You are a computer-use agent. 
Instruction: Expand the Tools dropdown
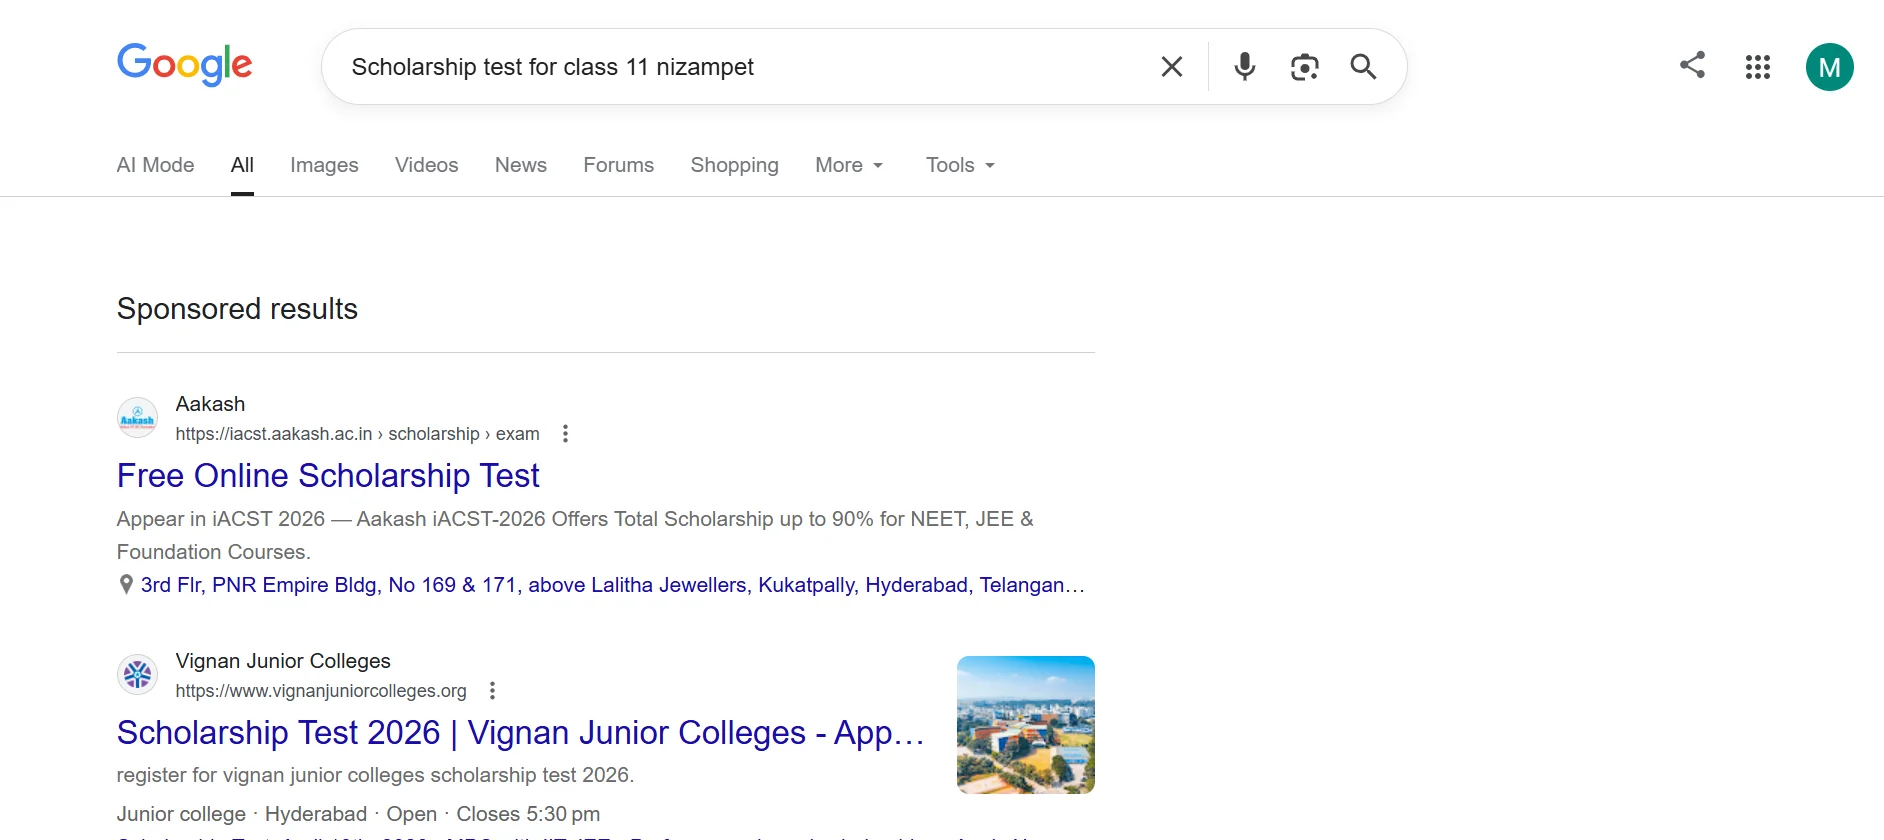[961, 165]
